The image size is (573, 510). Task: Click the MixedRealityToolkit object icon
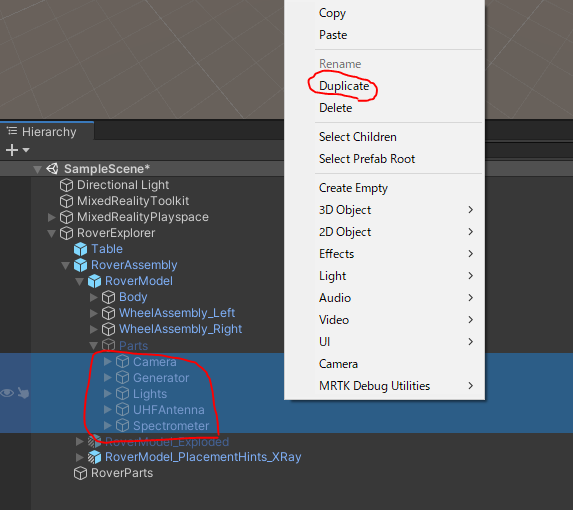click(x=66, y=201)
